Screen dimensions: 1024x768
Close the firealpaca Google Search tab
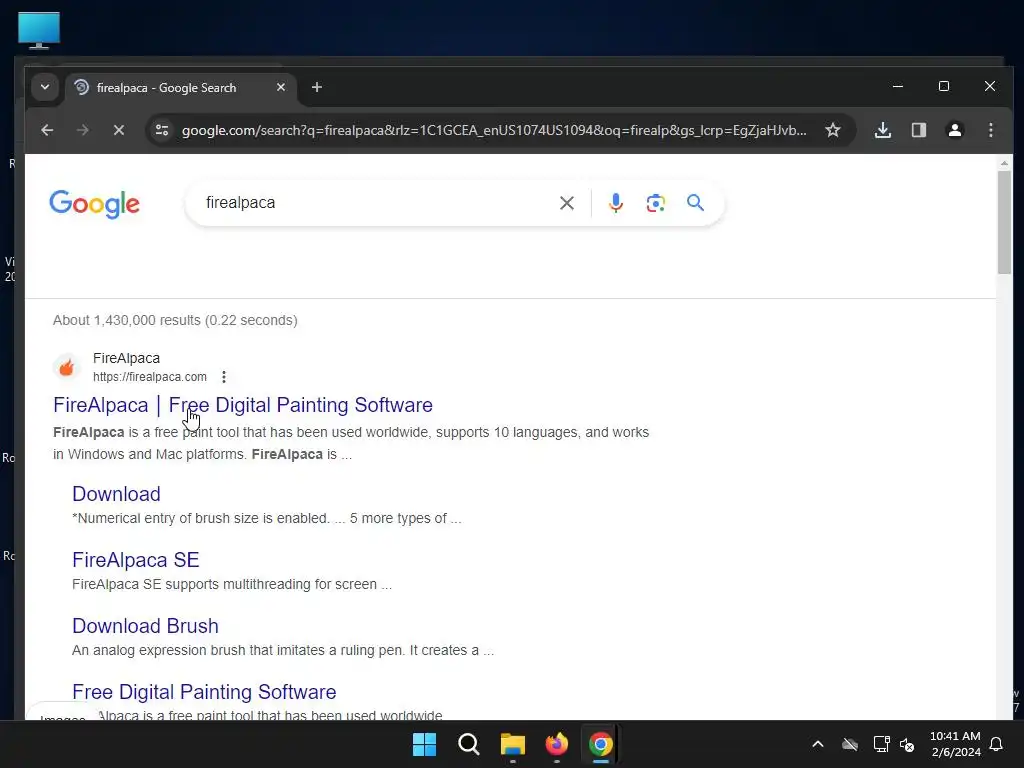point(281,87)
